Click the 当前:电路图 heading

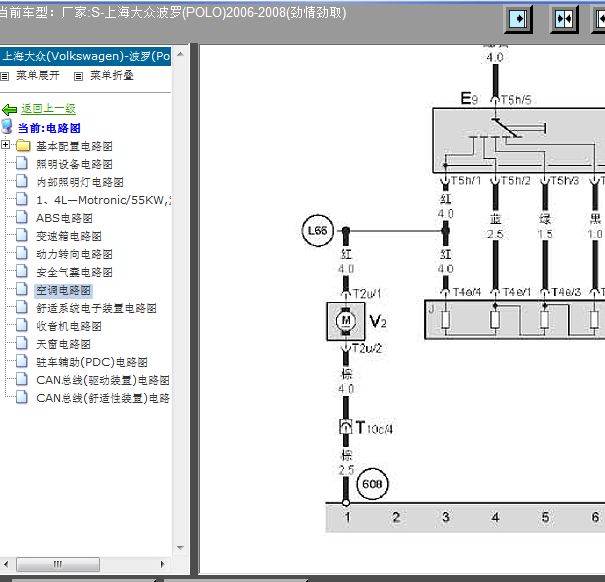point(49,128)
